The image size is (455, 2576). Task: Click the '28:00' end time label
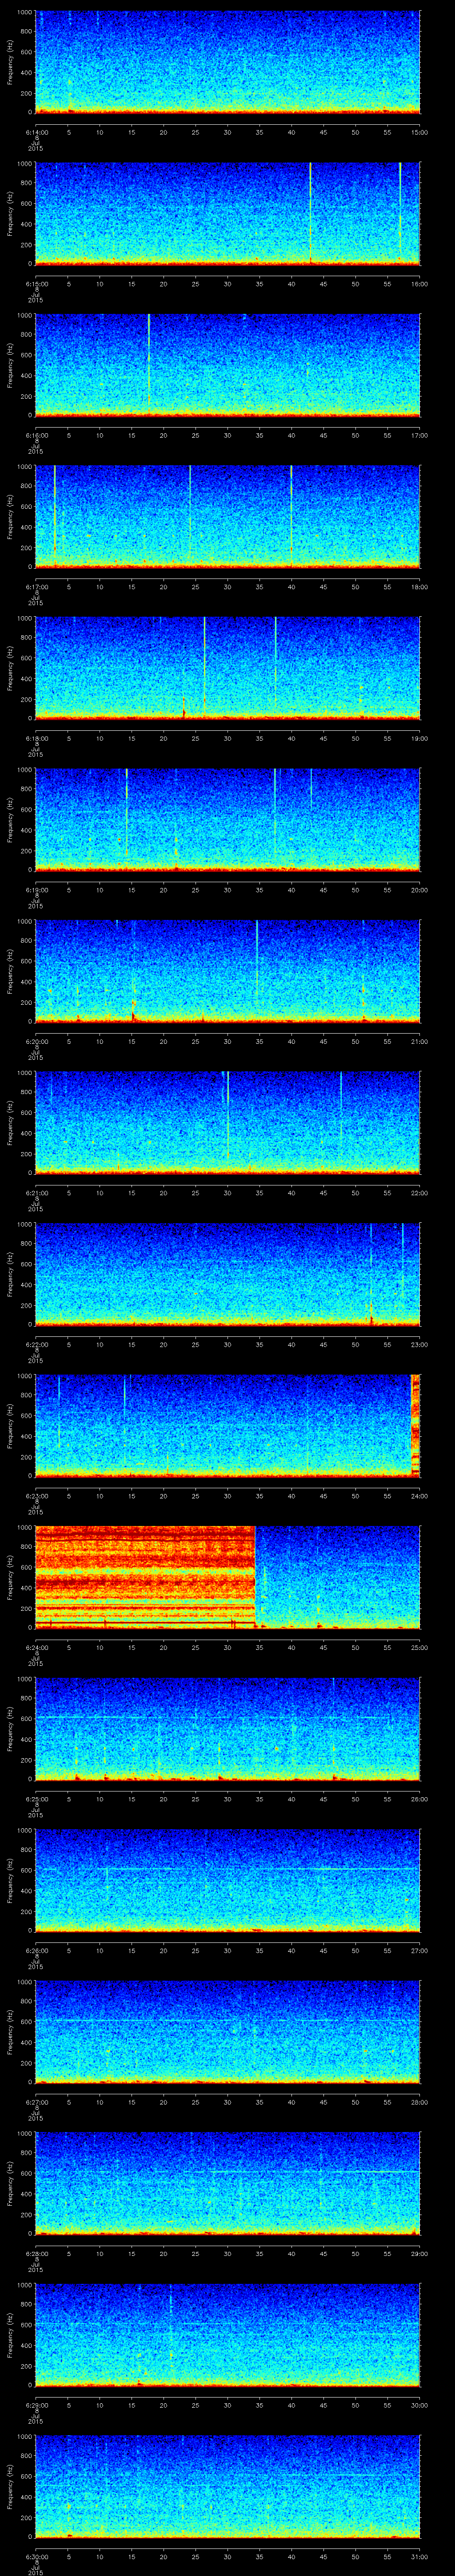[419, 2102]
